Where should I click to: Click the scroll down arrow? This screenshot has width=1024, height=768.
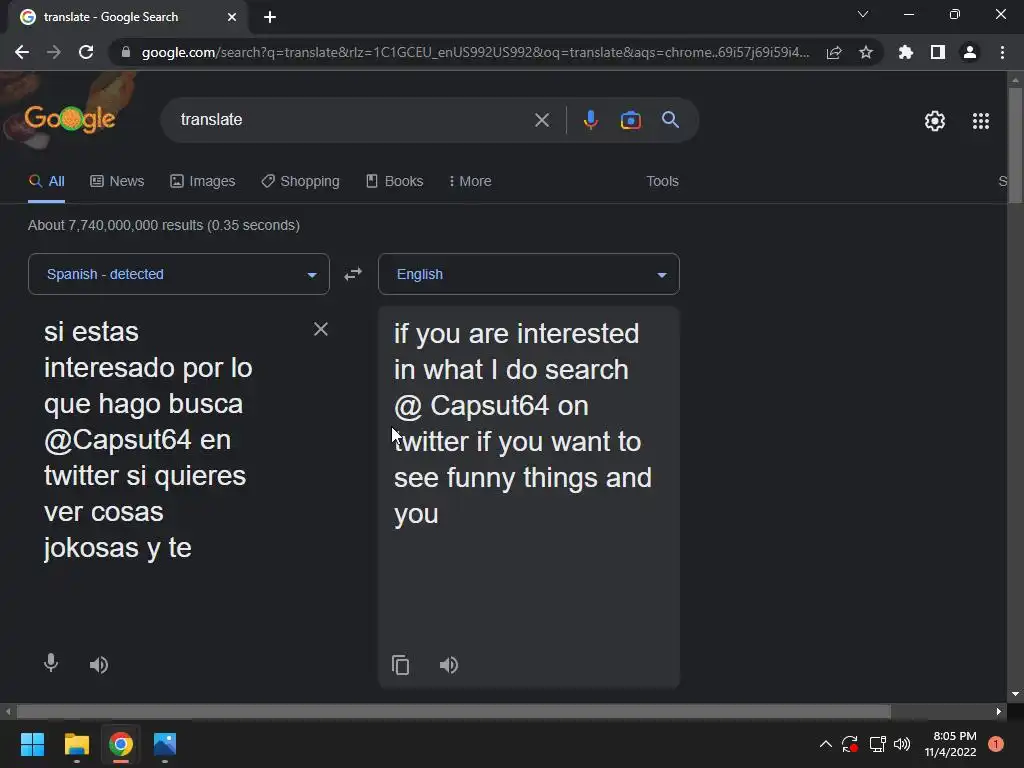[x=1015, y=694]
